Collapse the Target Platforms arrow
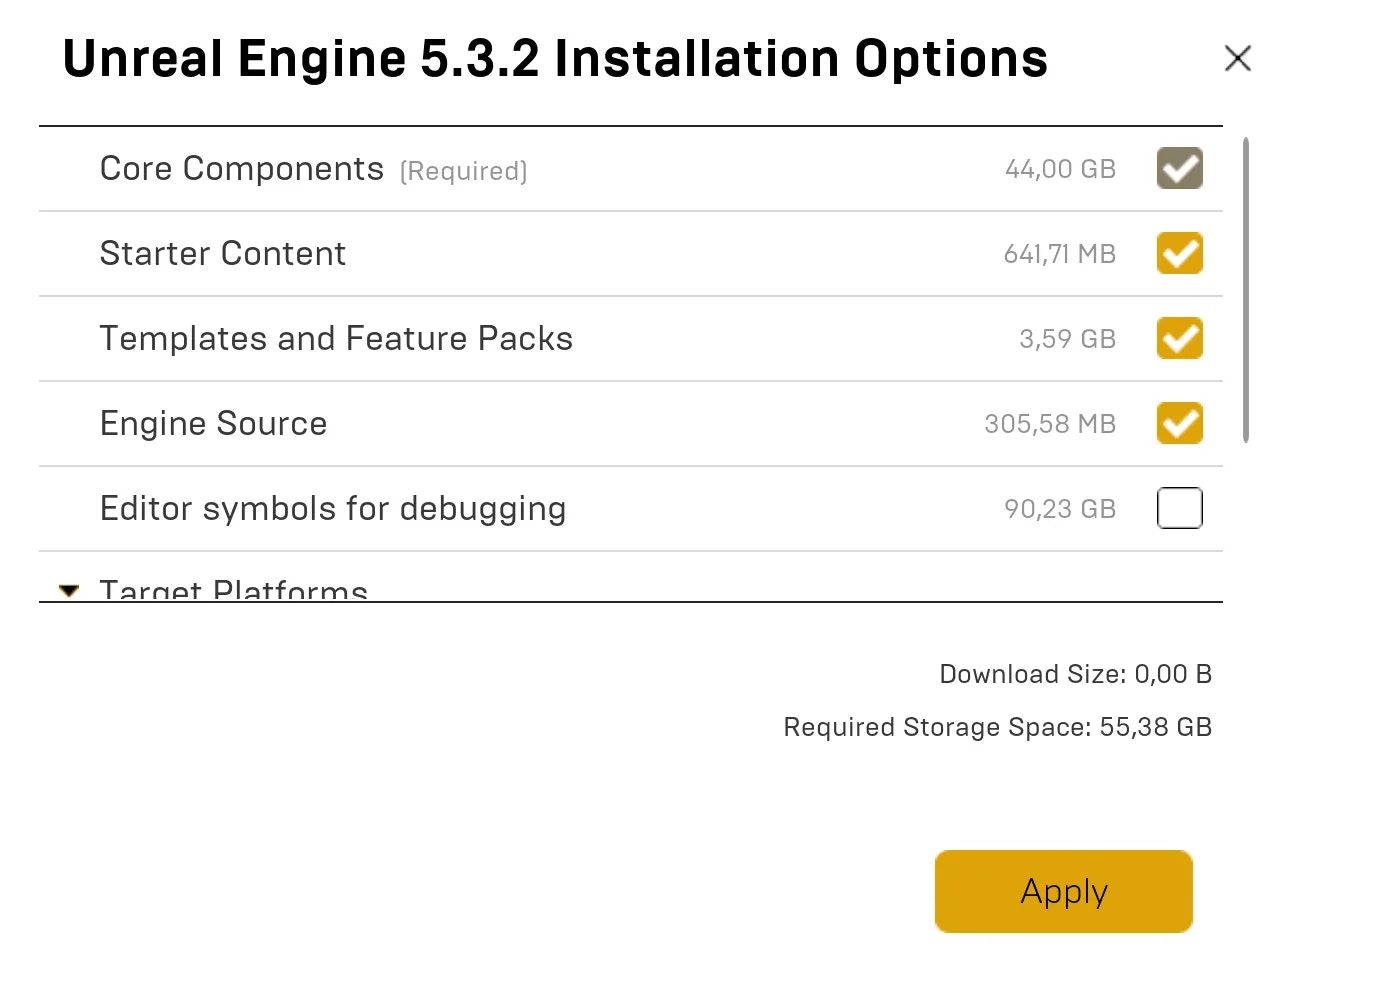The image size is (1374, 988). 69,590
